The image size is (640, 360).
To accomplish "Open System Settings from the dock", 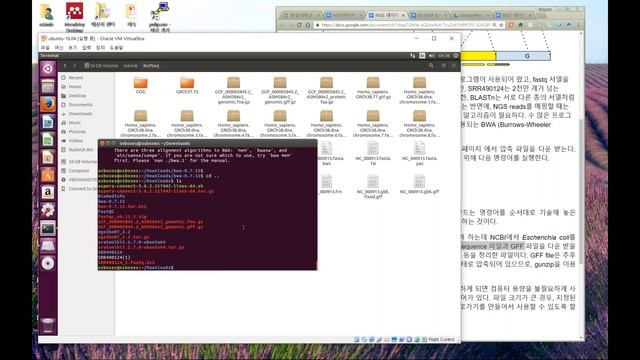I will [x=48, y=210].
